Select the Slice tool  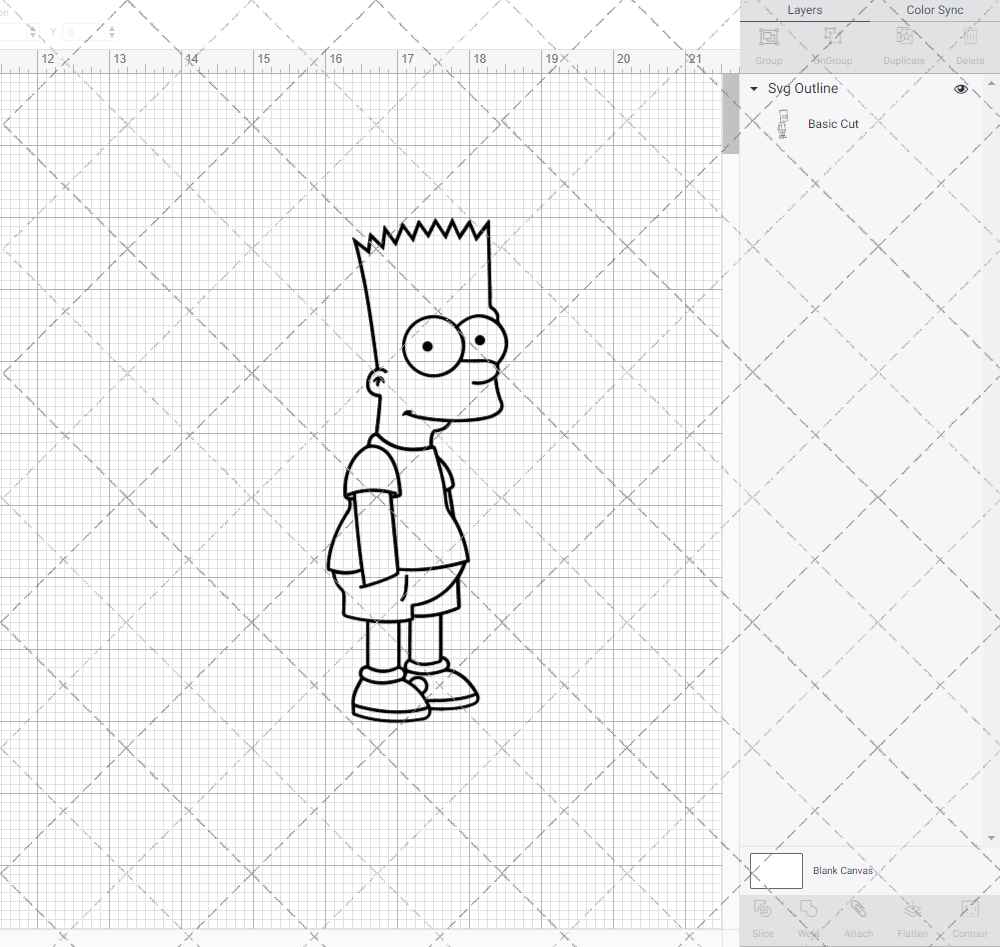pyautogui.click(x=762, y=916)
